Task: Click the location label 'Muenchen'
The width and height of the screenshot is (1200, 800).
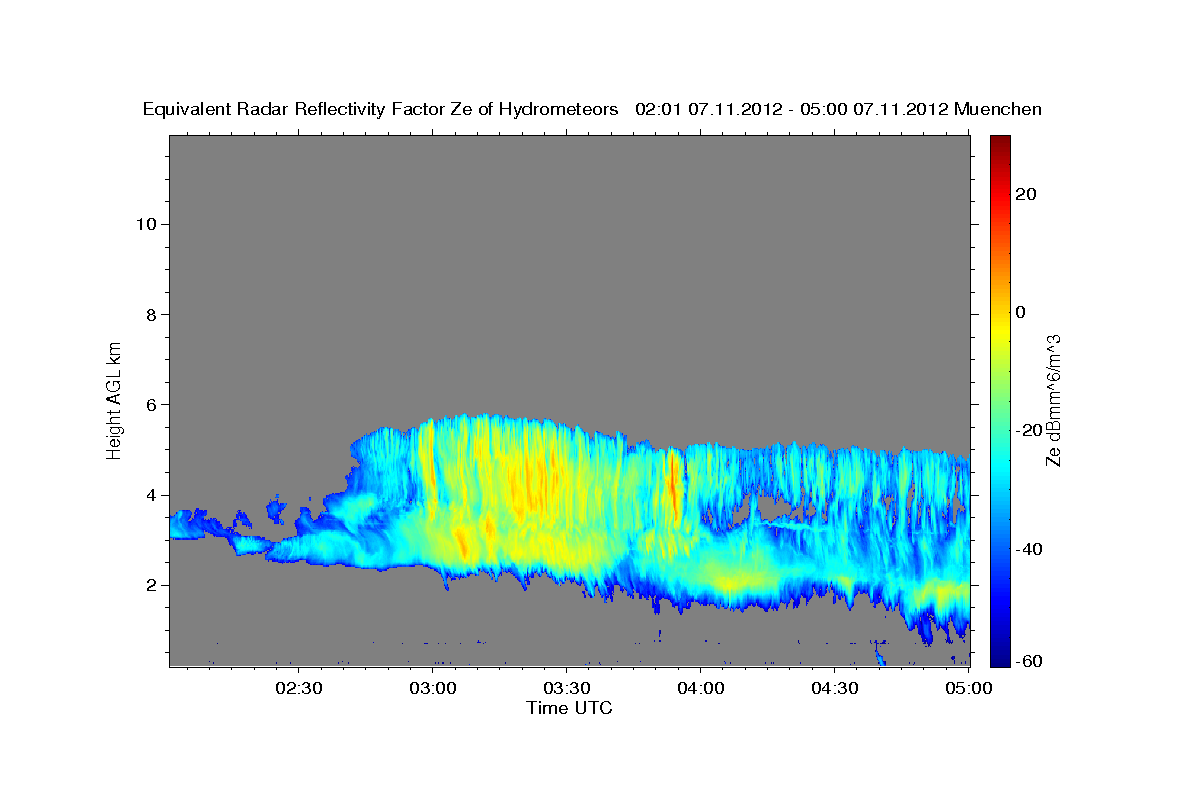Action: [x=999, y=110]
